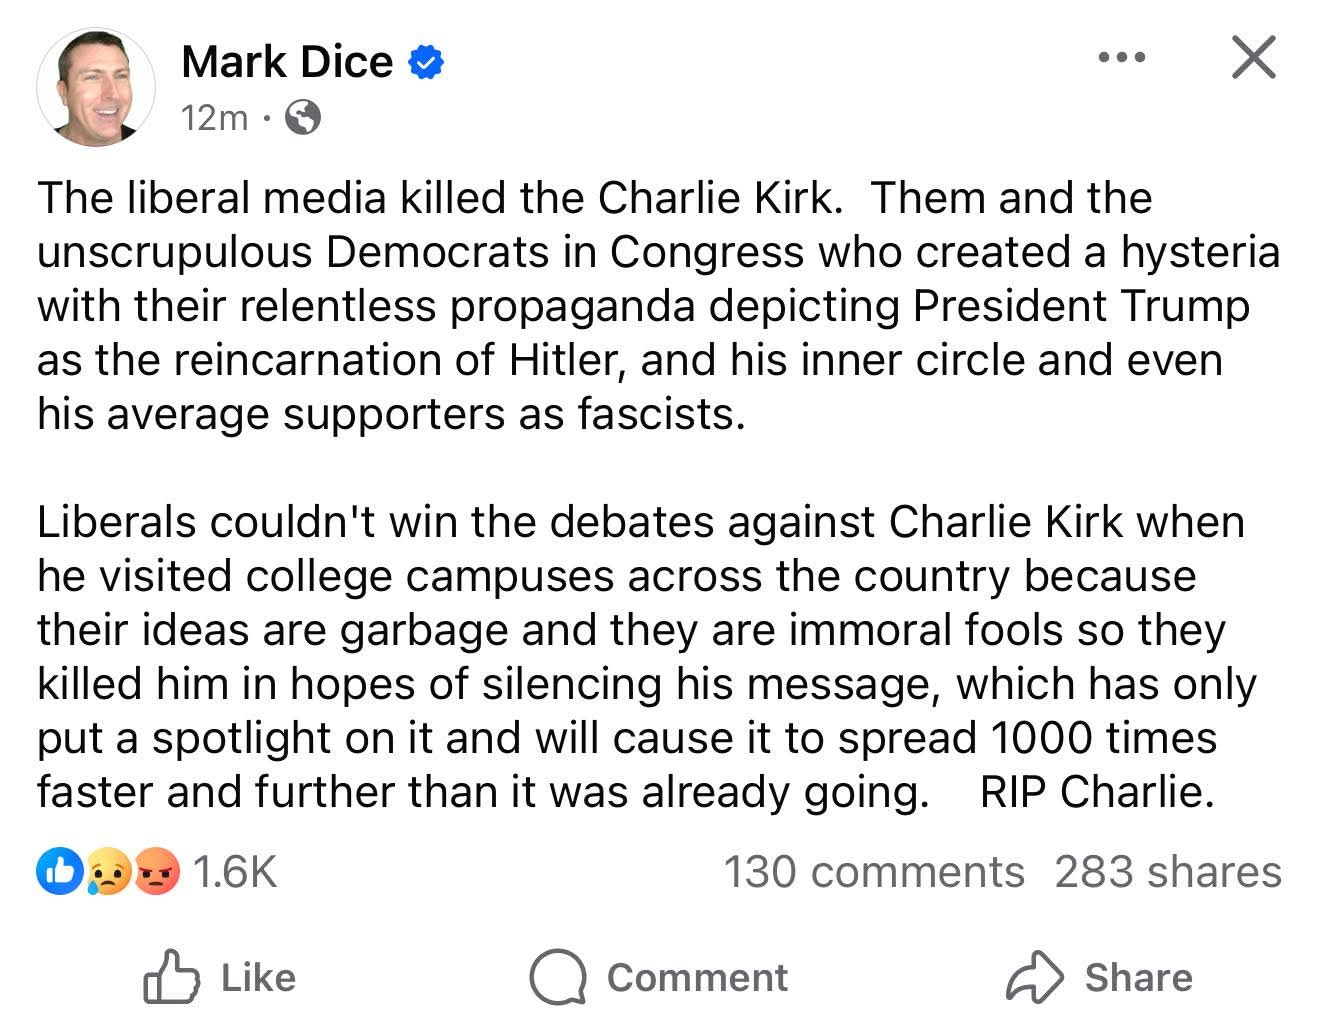Click the blue verified badge icon

click(426, 63)
